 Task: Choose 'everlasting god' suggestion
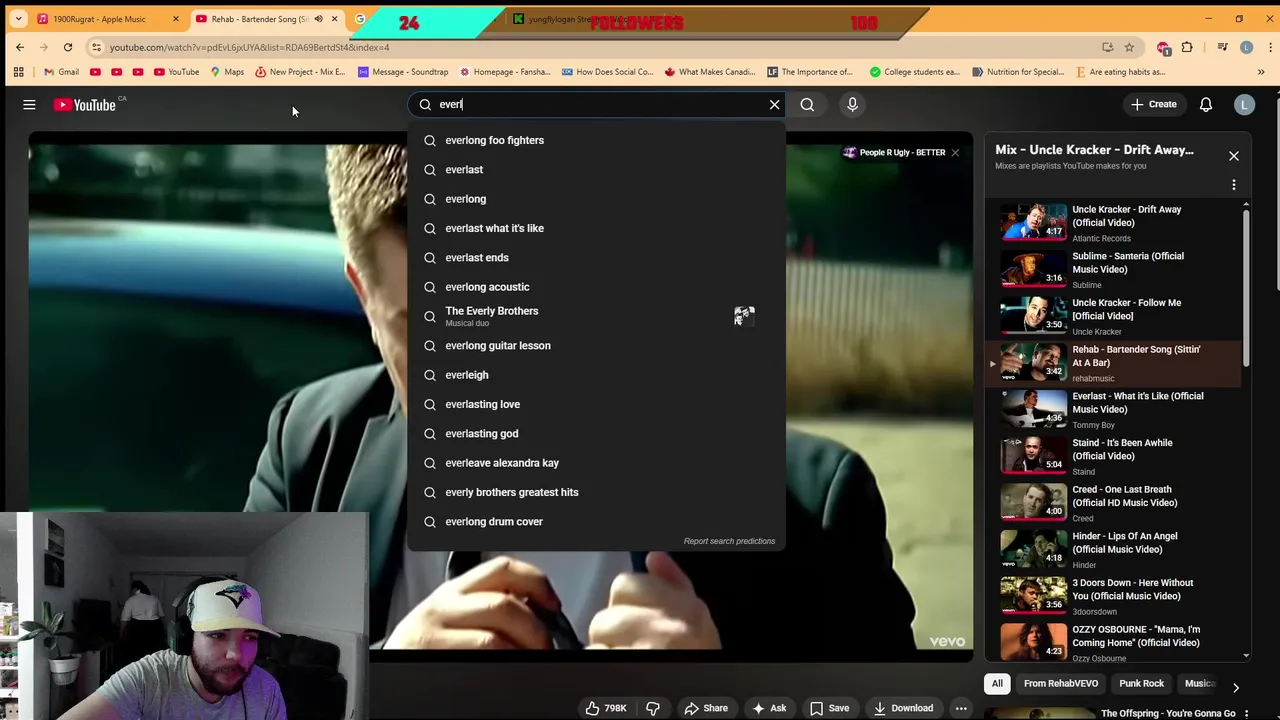(x=596, y=433)
